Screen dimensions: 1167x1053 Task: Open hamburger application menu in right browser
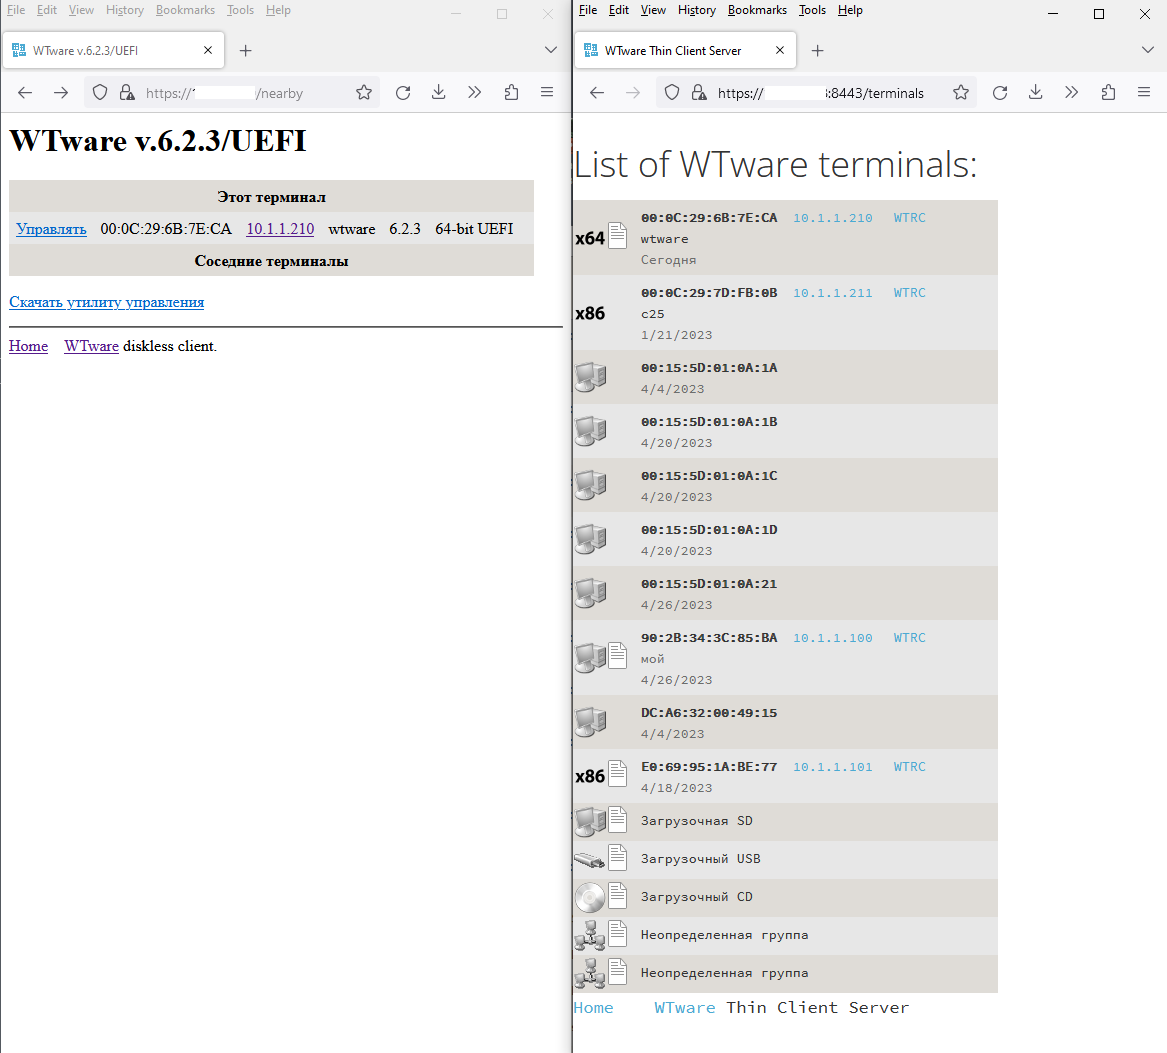[1144, 93]
